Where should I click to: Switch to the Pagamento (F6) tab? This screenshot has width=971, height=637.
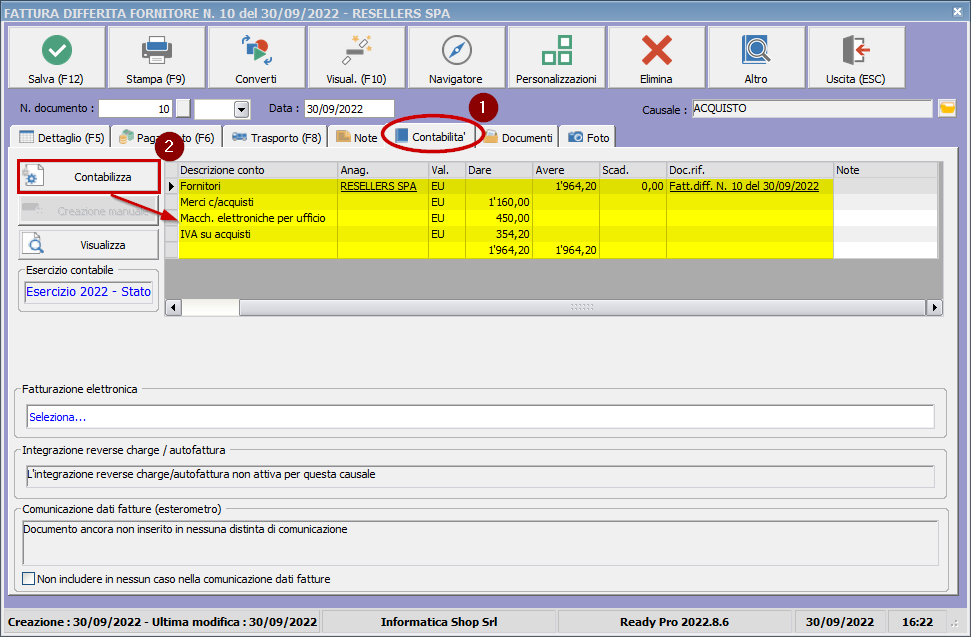pos(167,137)
